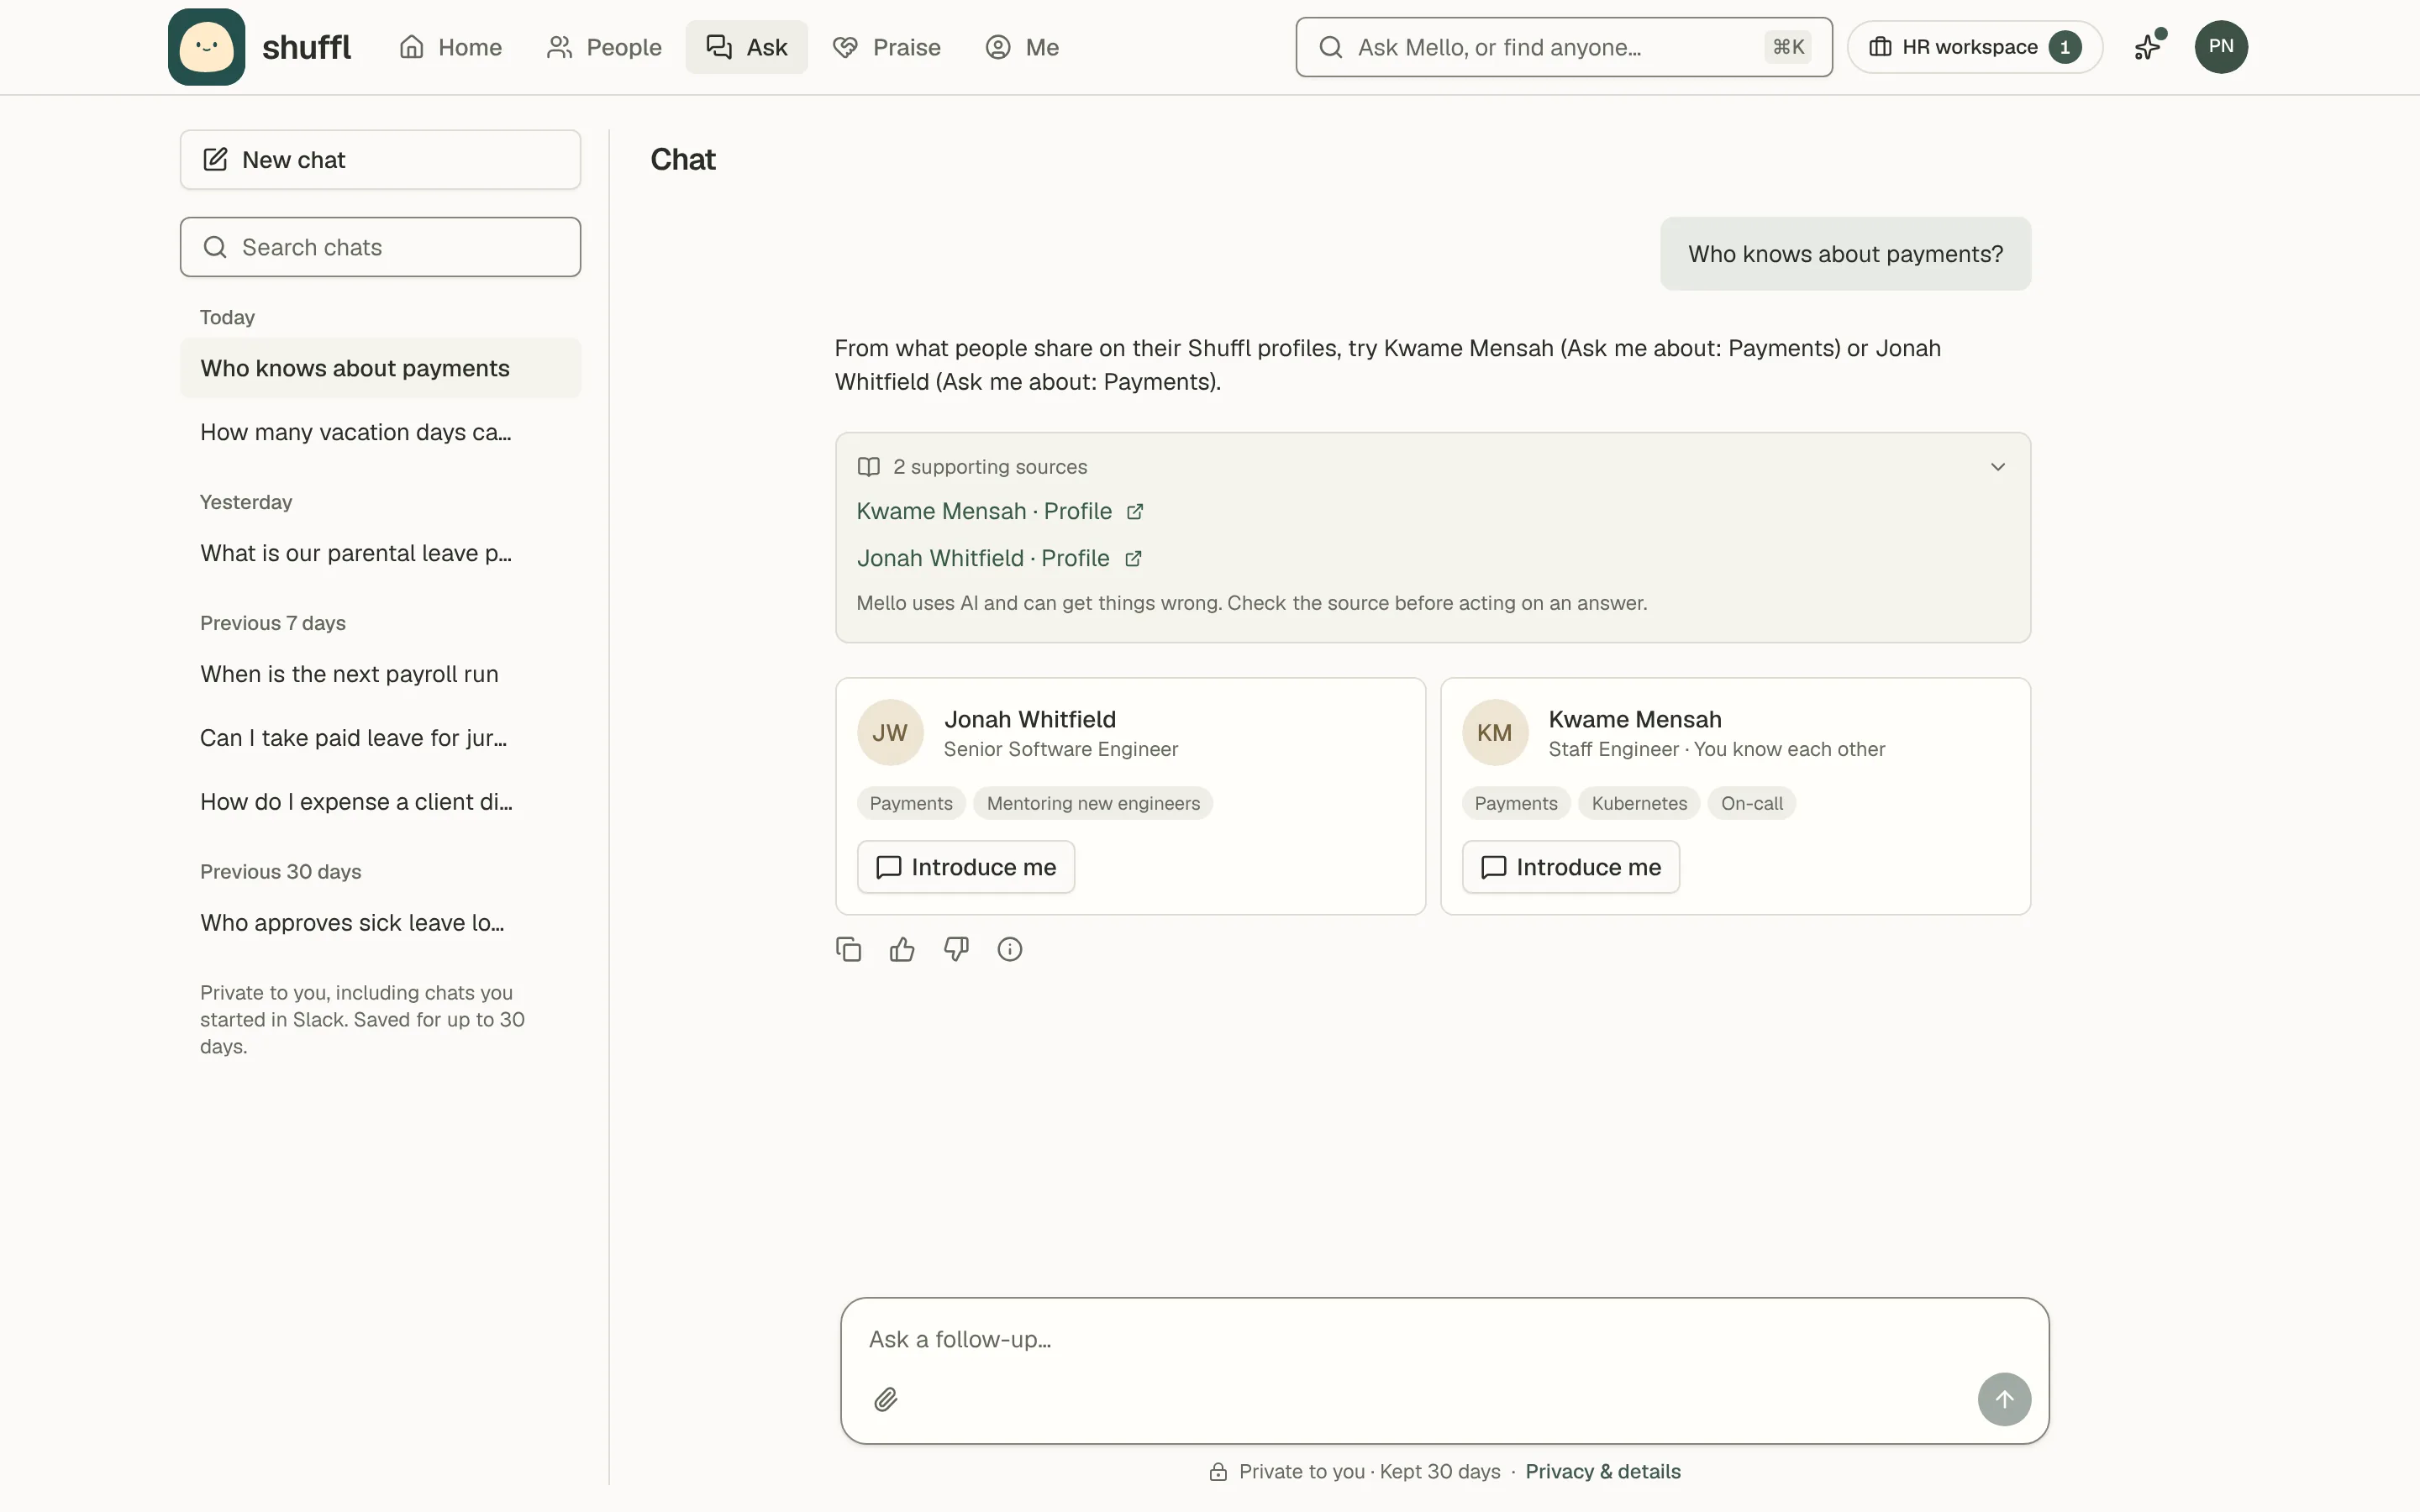Click the Mentoring new engineers tag
This screenshot has height=1512, width=2420.
1092,803
